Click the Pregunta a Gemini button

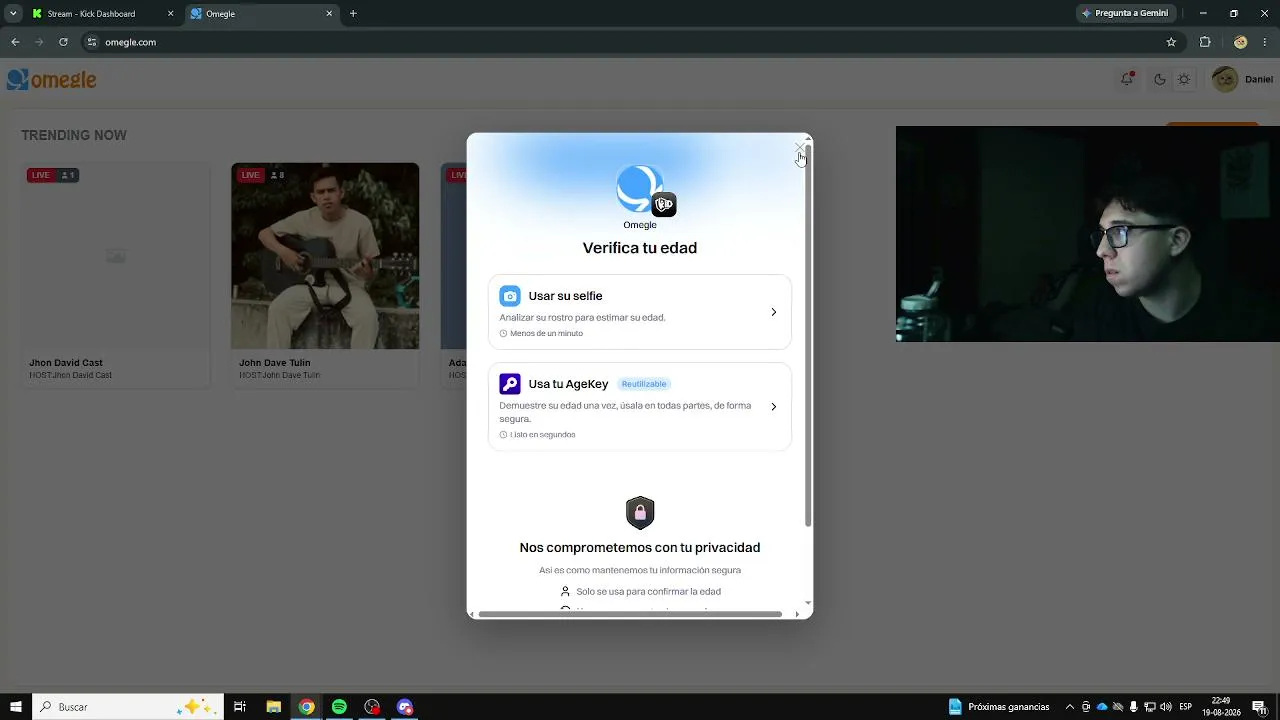[1125, 14]
